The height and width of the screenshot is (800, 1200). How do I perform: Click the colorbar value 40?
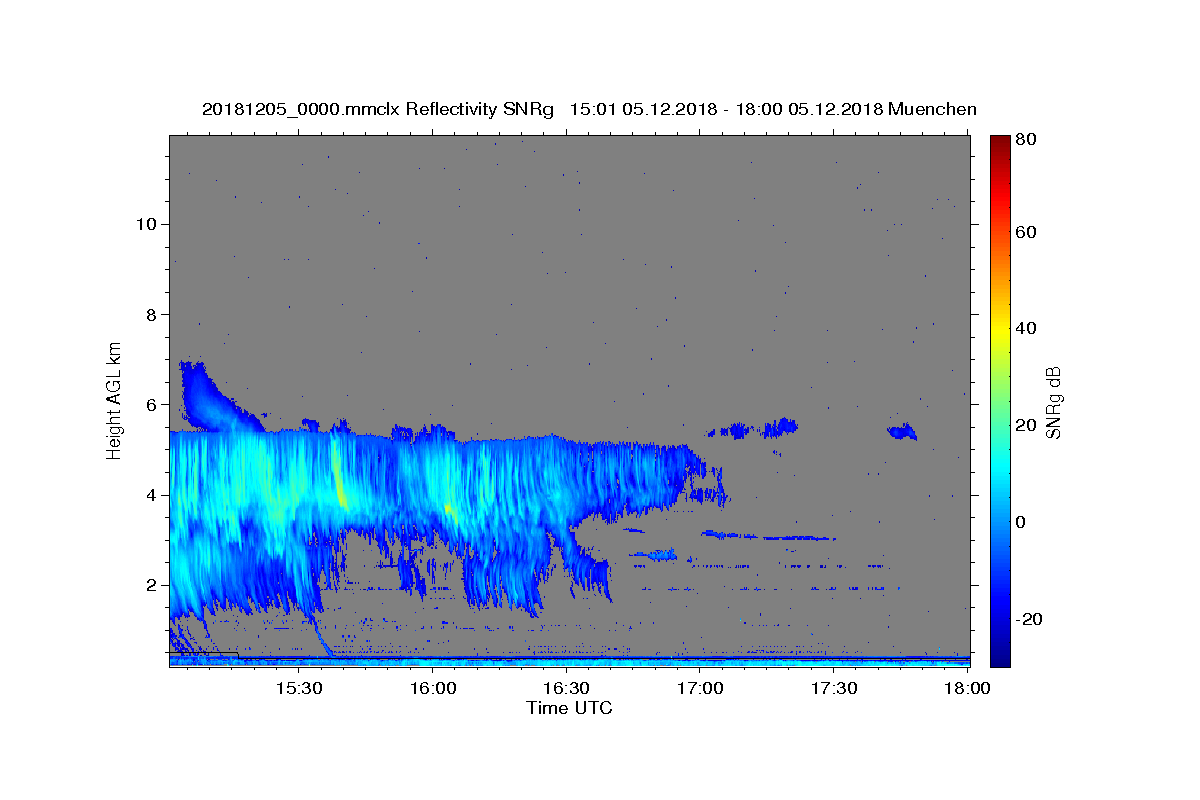coord(1027,328)
